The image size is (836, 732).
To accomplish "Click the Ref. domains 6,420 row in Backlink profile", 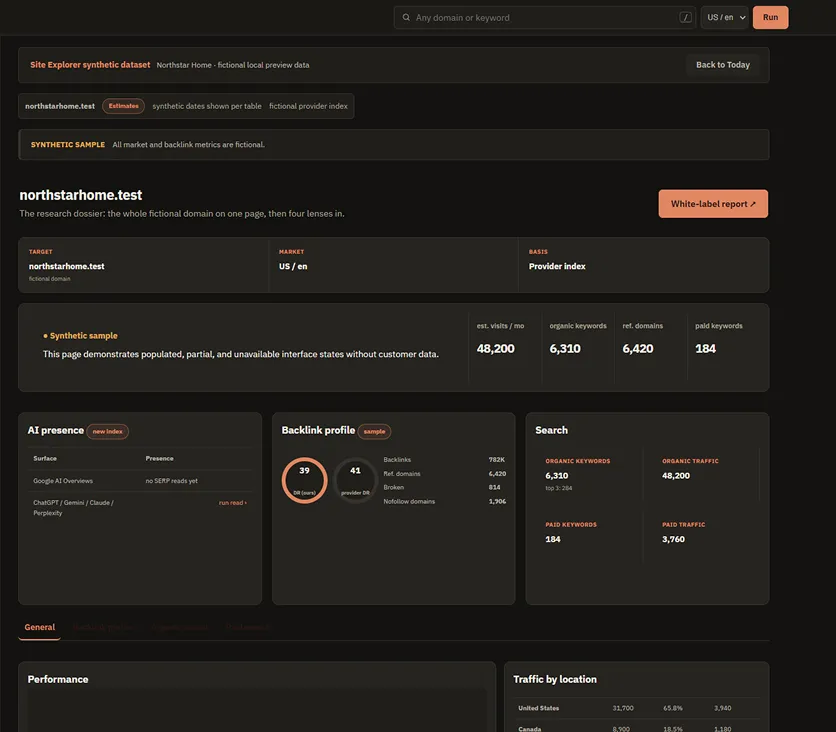I will click(x=444, y=473).
